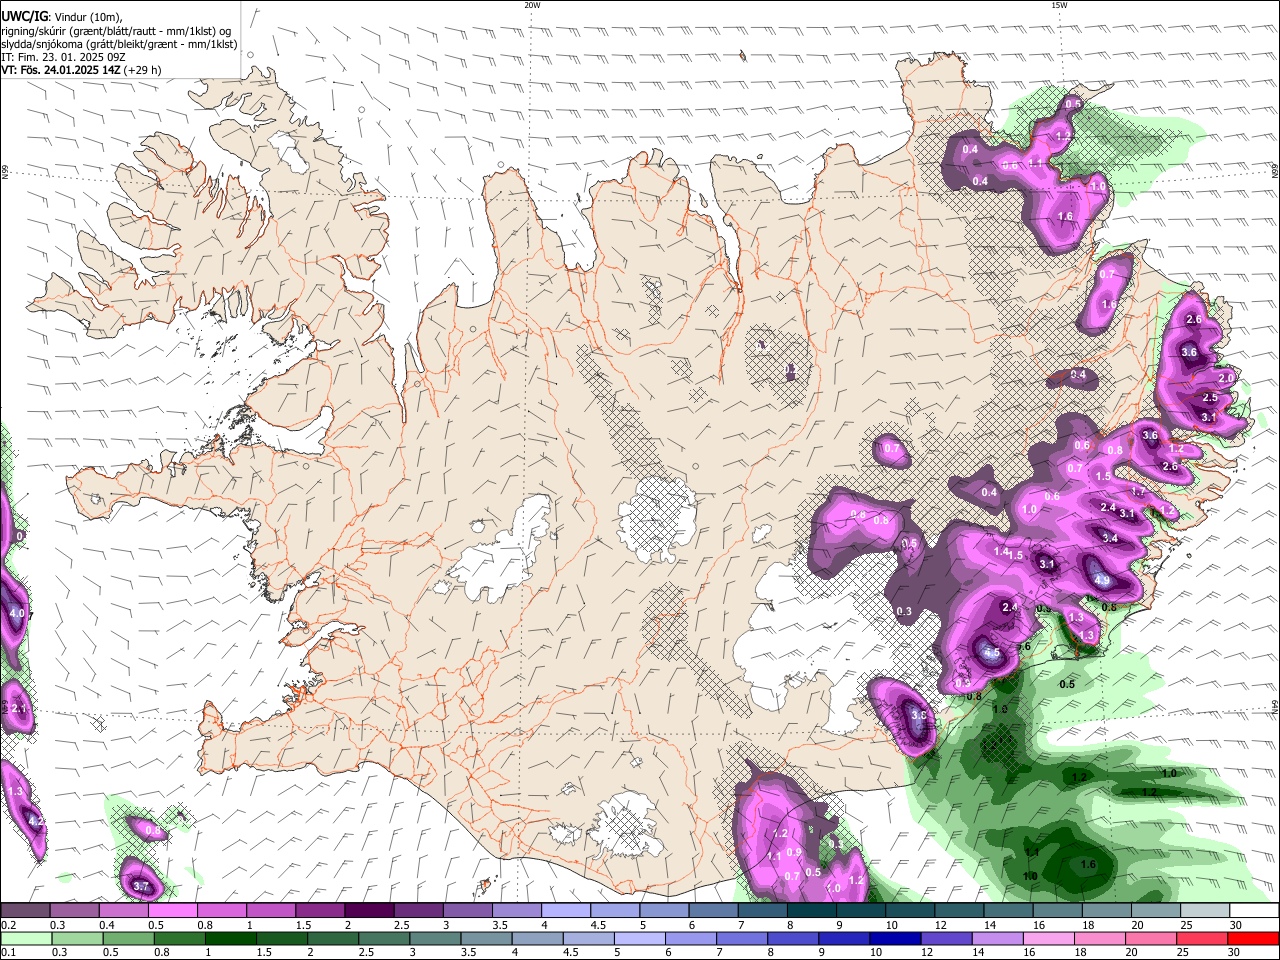Click the valid time 'VT: Fös. 24.01.2025 14Z (+29 h)'
This screenshot has width=1280, height=960.
pos(81,70)
